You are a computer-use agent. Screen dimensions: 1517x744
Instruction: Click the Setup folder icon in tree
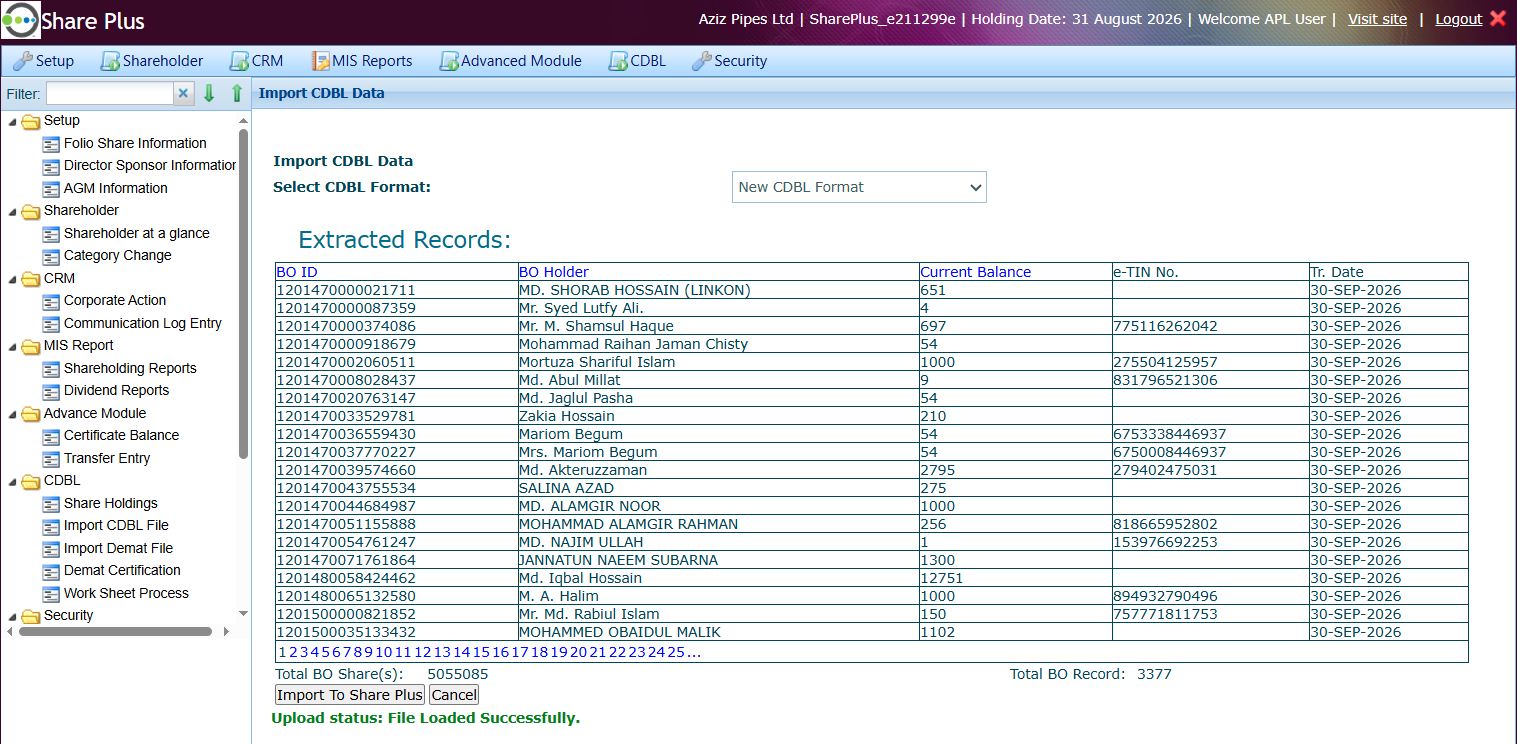pos(31,121)
